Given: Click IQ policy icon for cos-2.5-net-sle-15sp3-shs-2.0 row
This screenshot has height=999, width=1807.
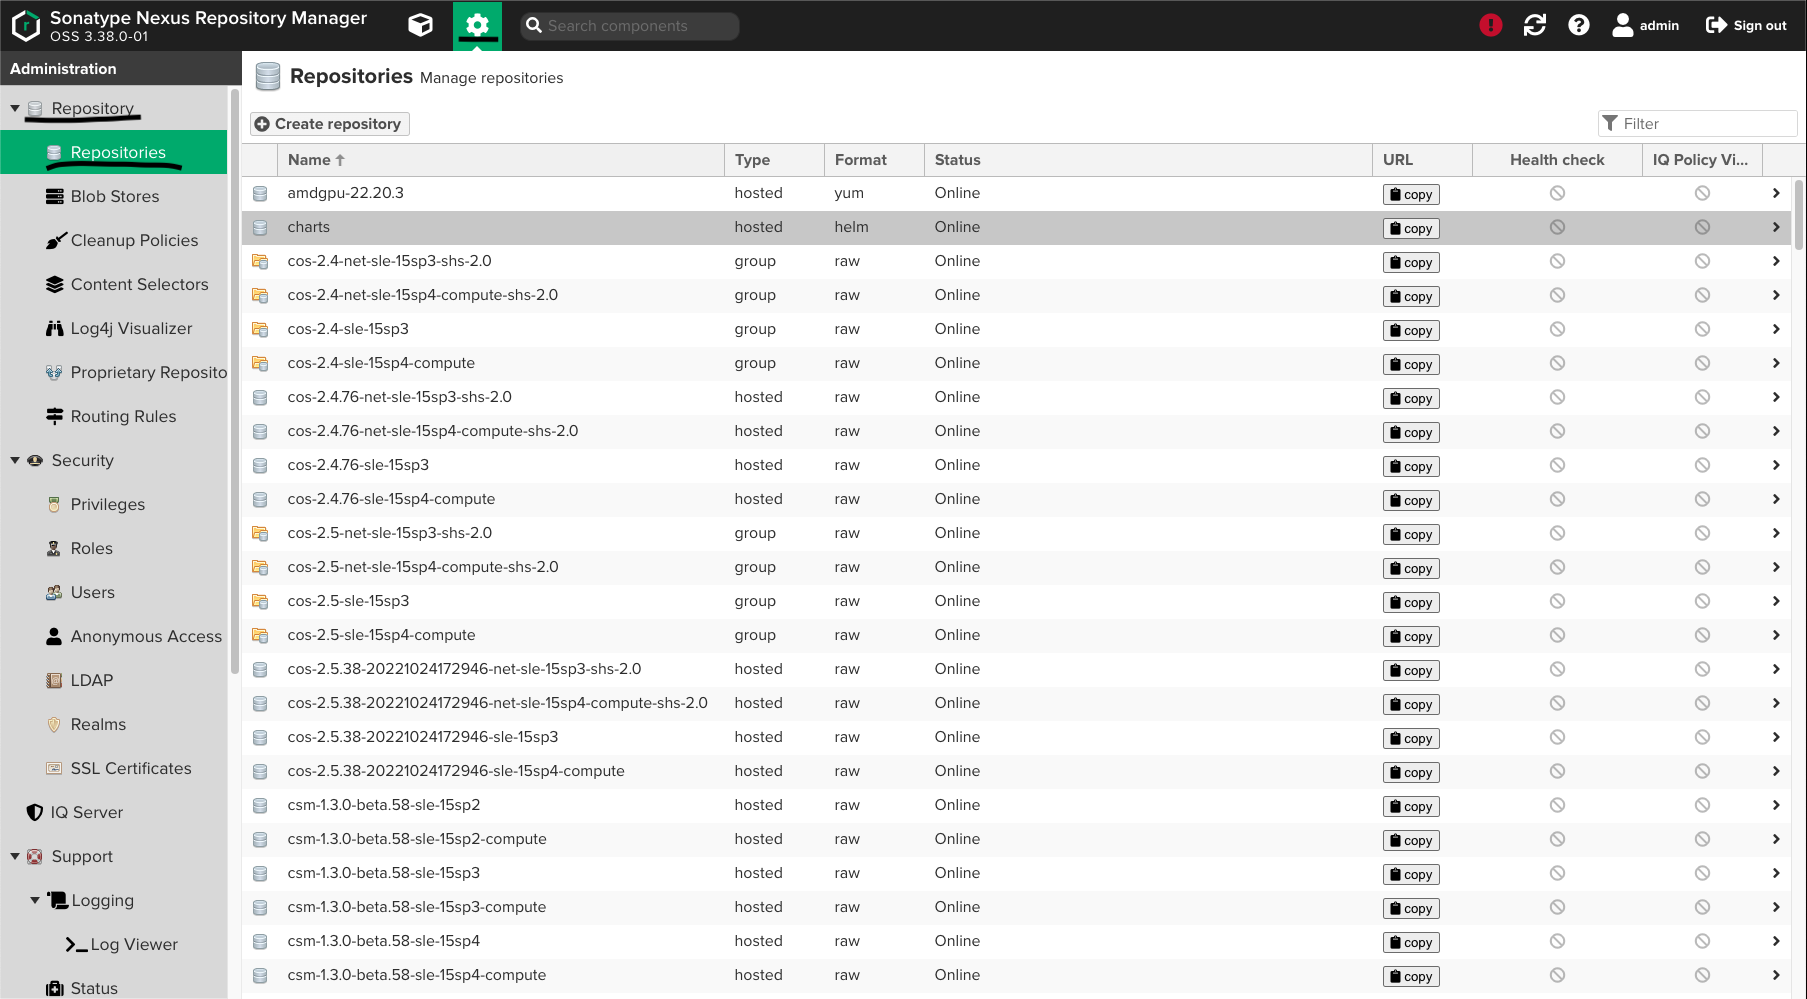Looking at the screenshot, I should (1702, 533).
